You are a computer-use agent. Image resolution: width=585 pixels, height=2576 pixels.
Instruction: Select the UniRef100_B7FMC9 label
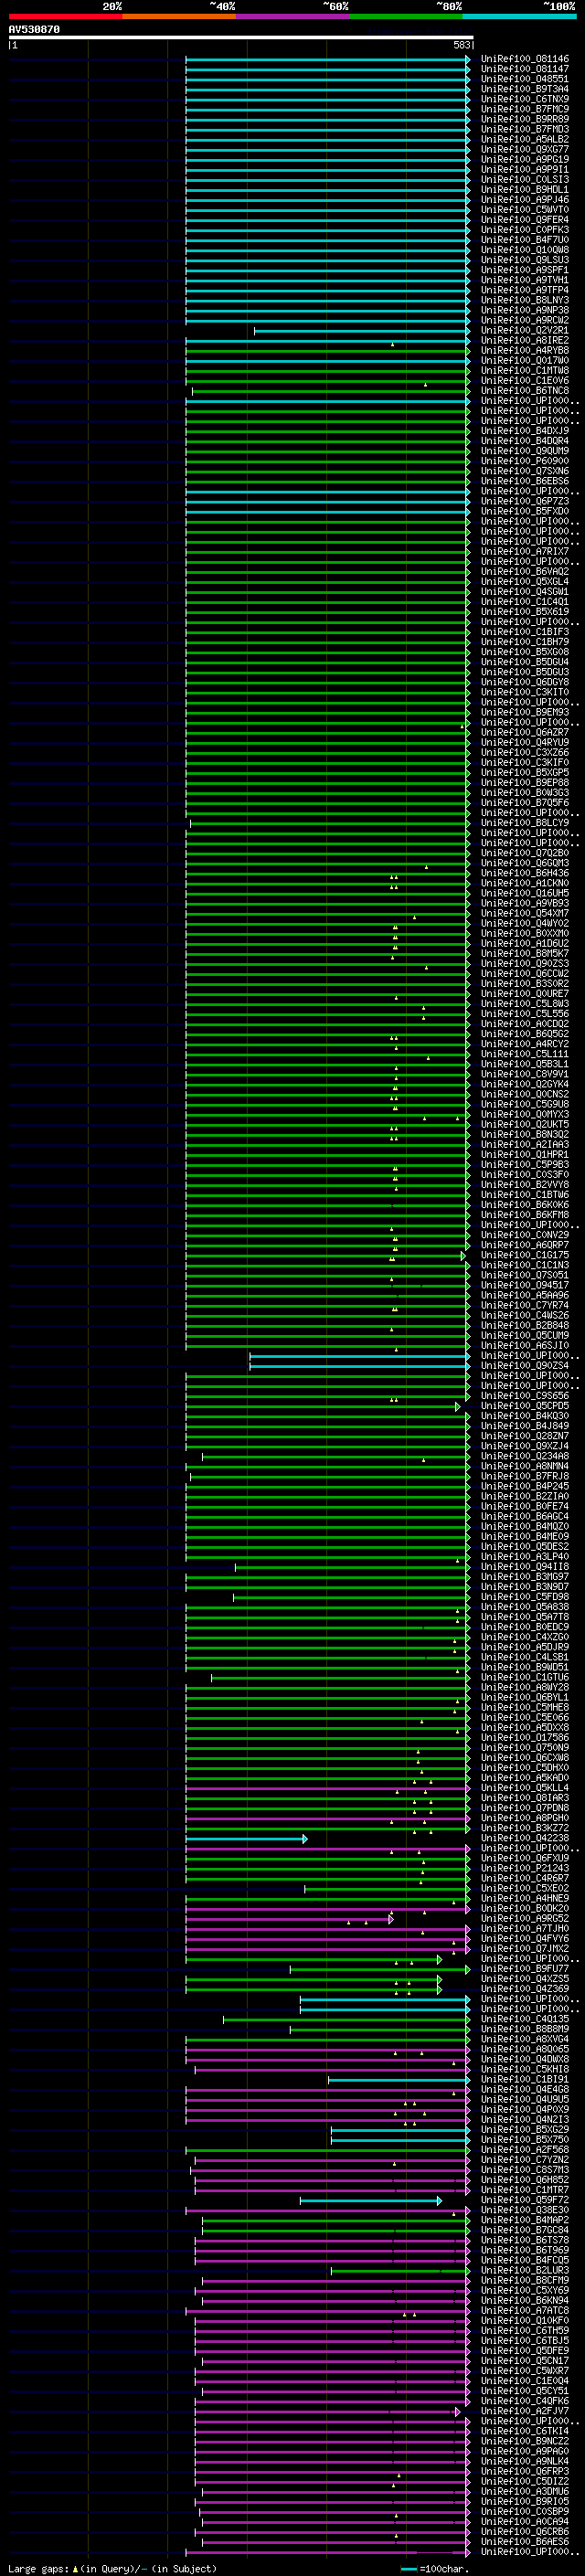click(525, 109)
